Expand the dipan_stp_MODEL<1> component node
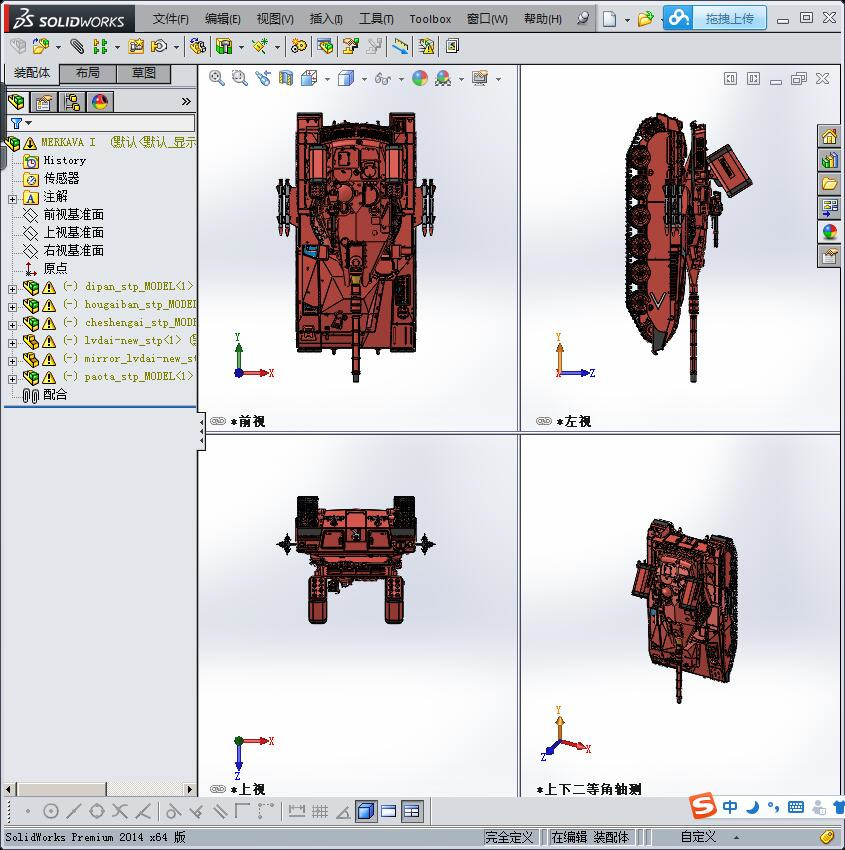 (x=12, y=288)
